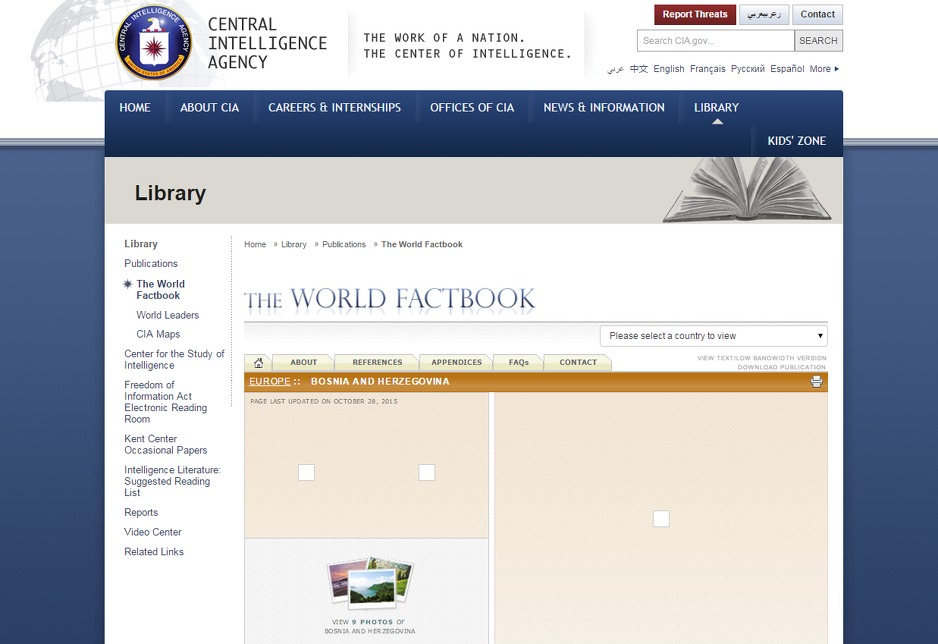The image size is (938, 644).
Task: Select the Appendices tab
Action: [x=456, y=363]
